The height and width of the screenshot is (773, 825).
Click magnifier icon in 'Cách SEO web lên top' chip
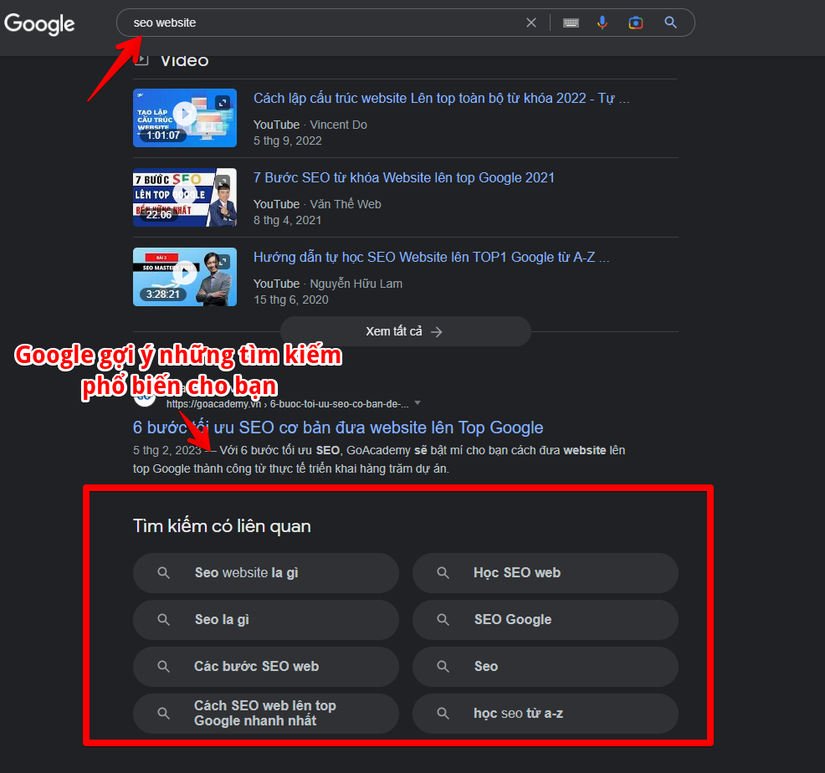[x=164, y=714]
